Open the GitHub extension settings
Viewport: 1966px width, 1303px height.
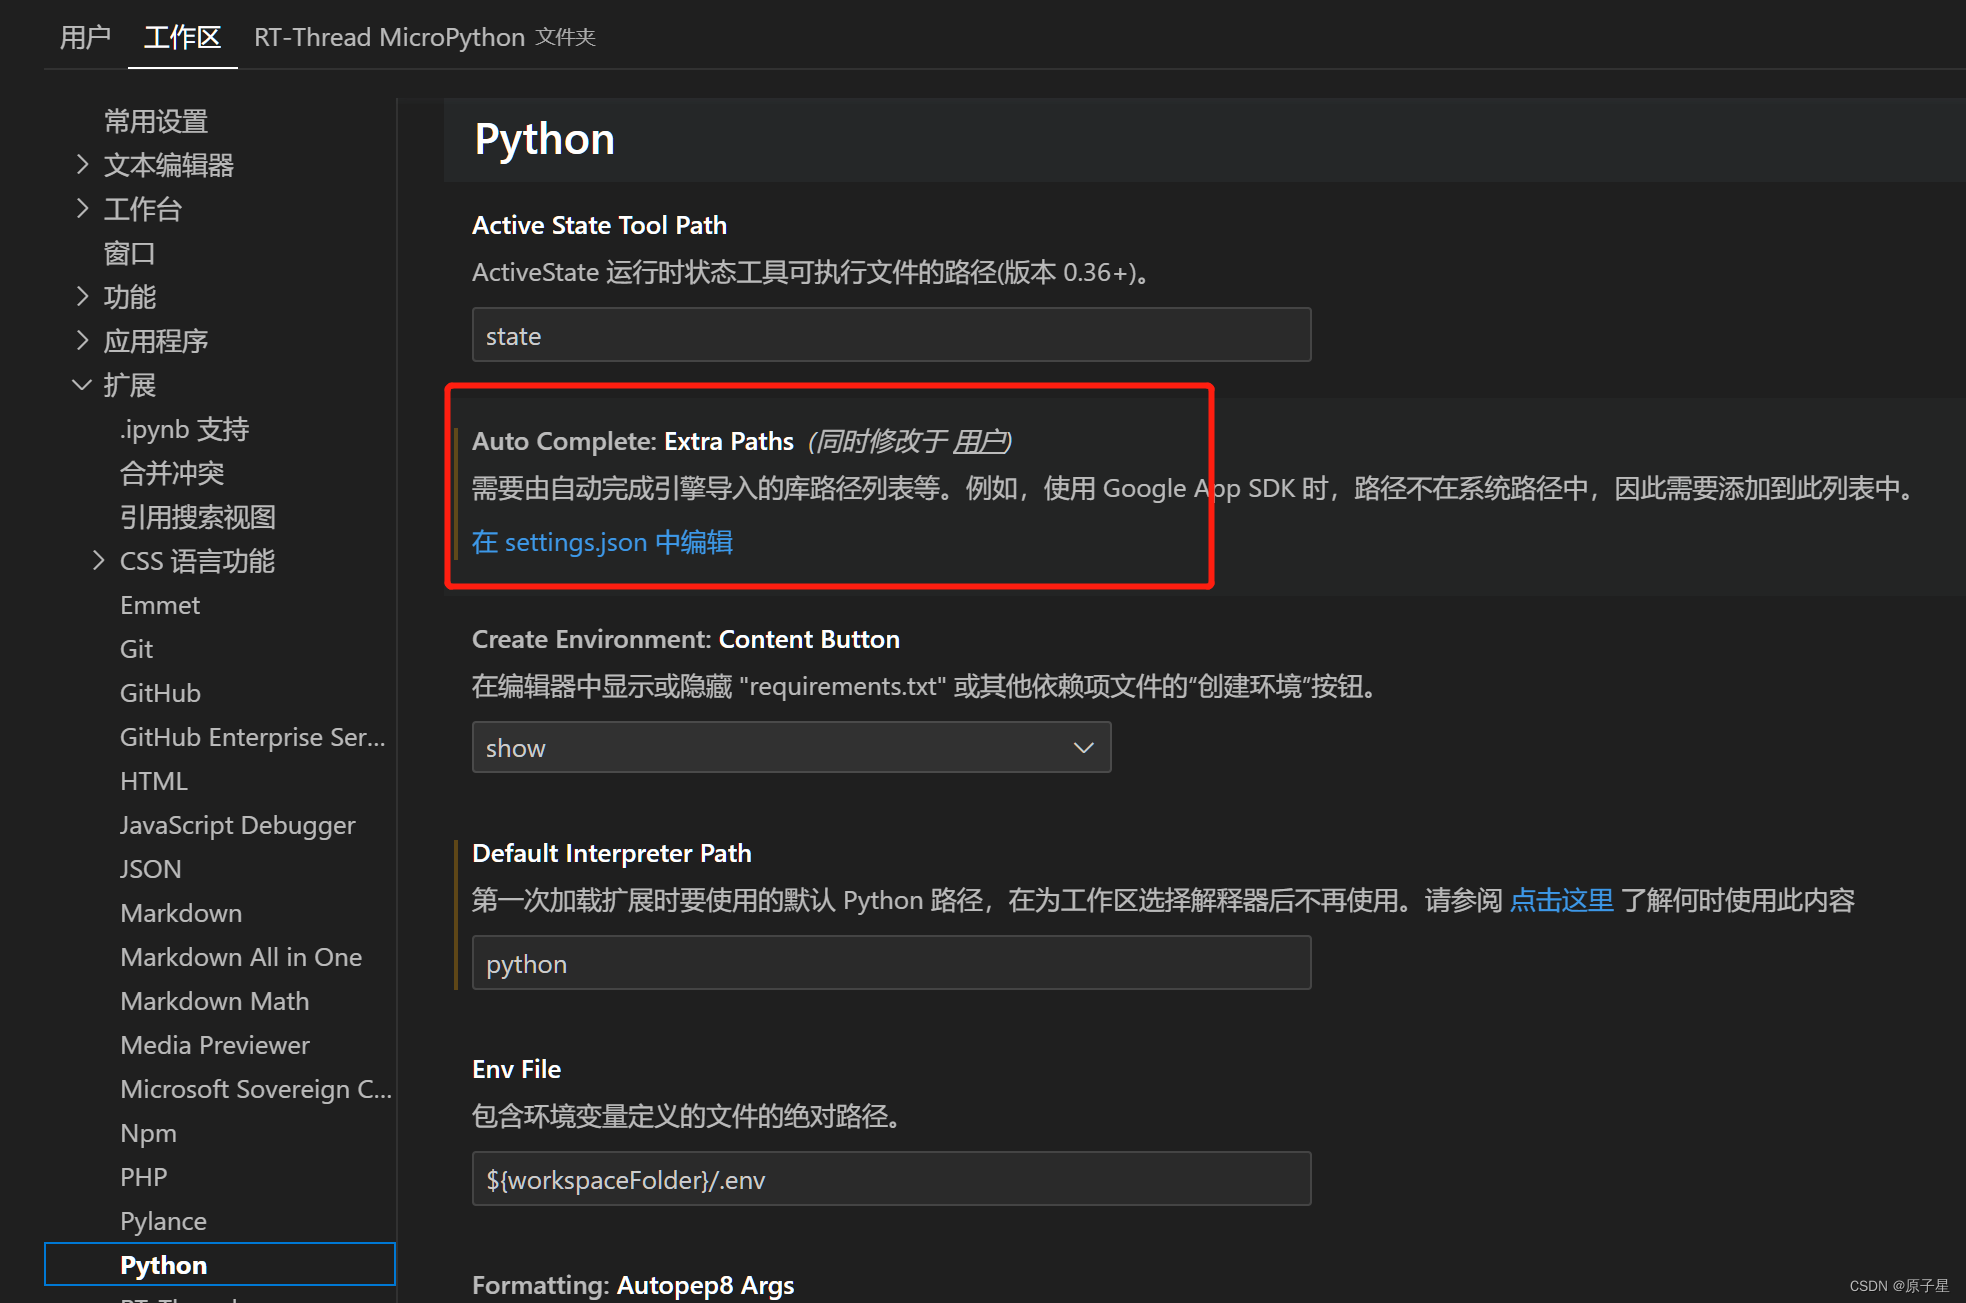(x=160, y=693)
